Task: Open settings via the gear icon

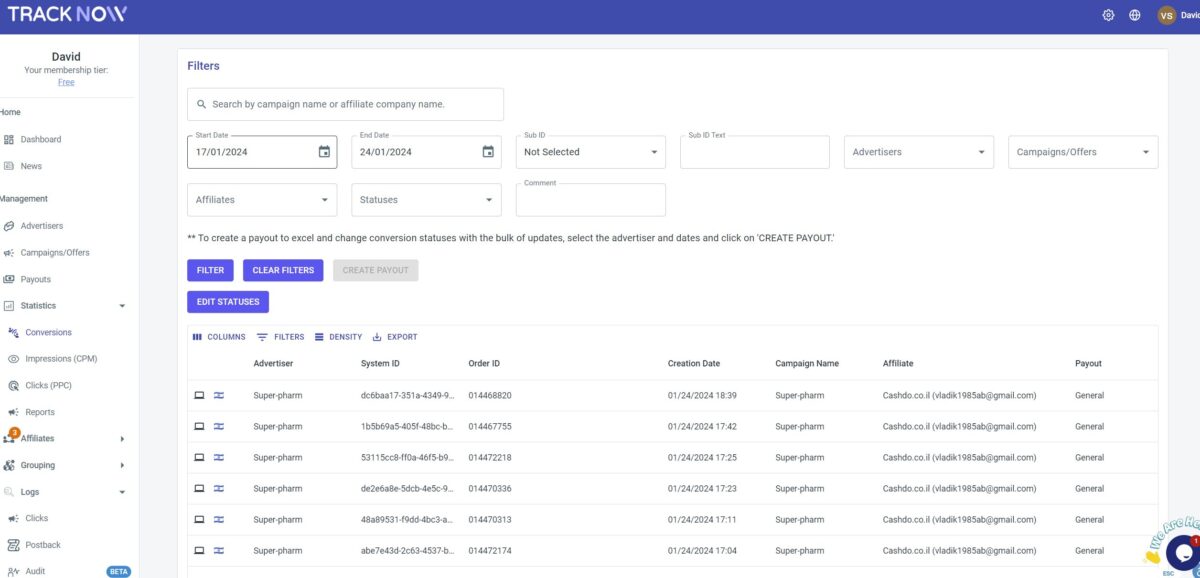Action: click(x=1108, y=15)
